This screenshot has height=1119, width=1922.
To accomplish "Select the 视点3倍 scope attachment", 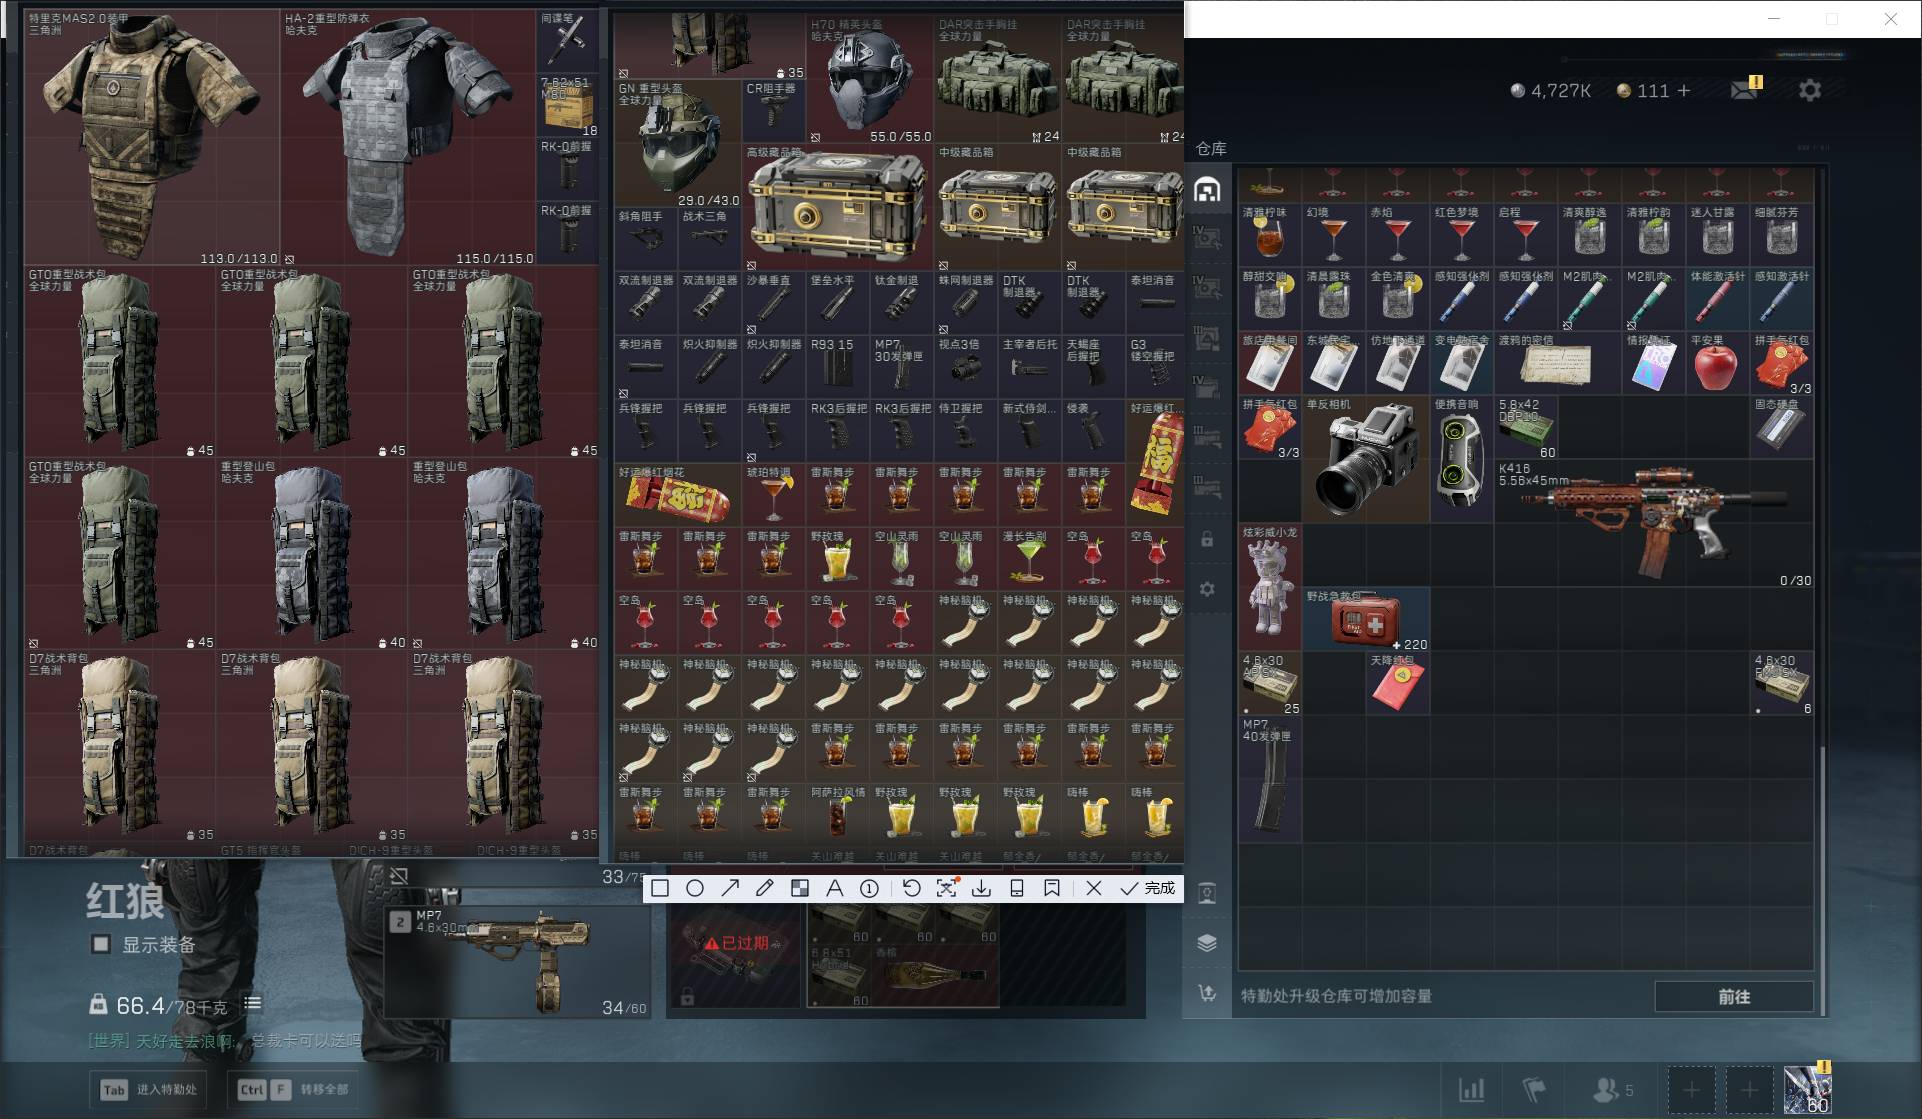I will pyautogui.click(x=966, y=367).
